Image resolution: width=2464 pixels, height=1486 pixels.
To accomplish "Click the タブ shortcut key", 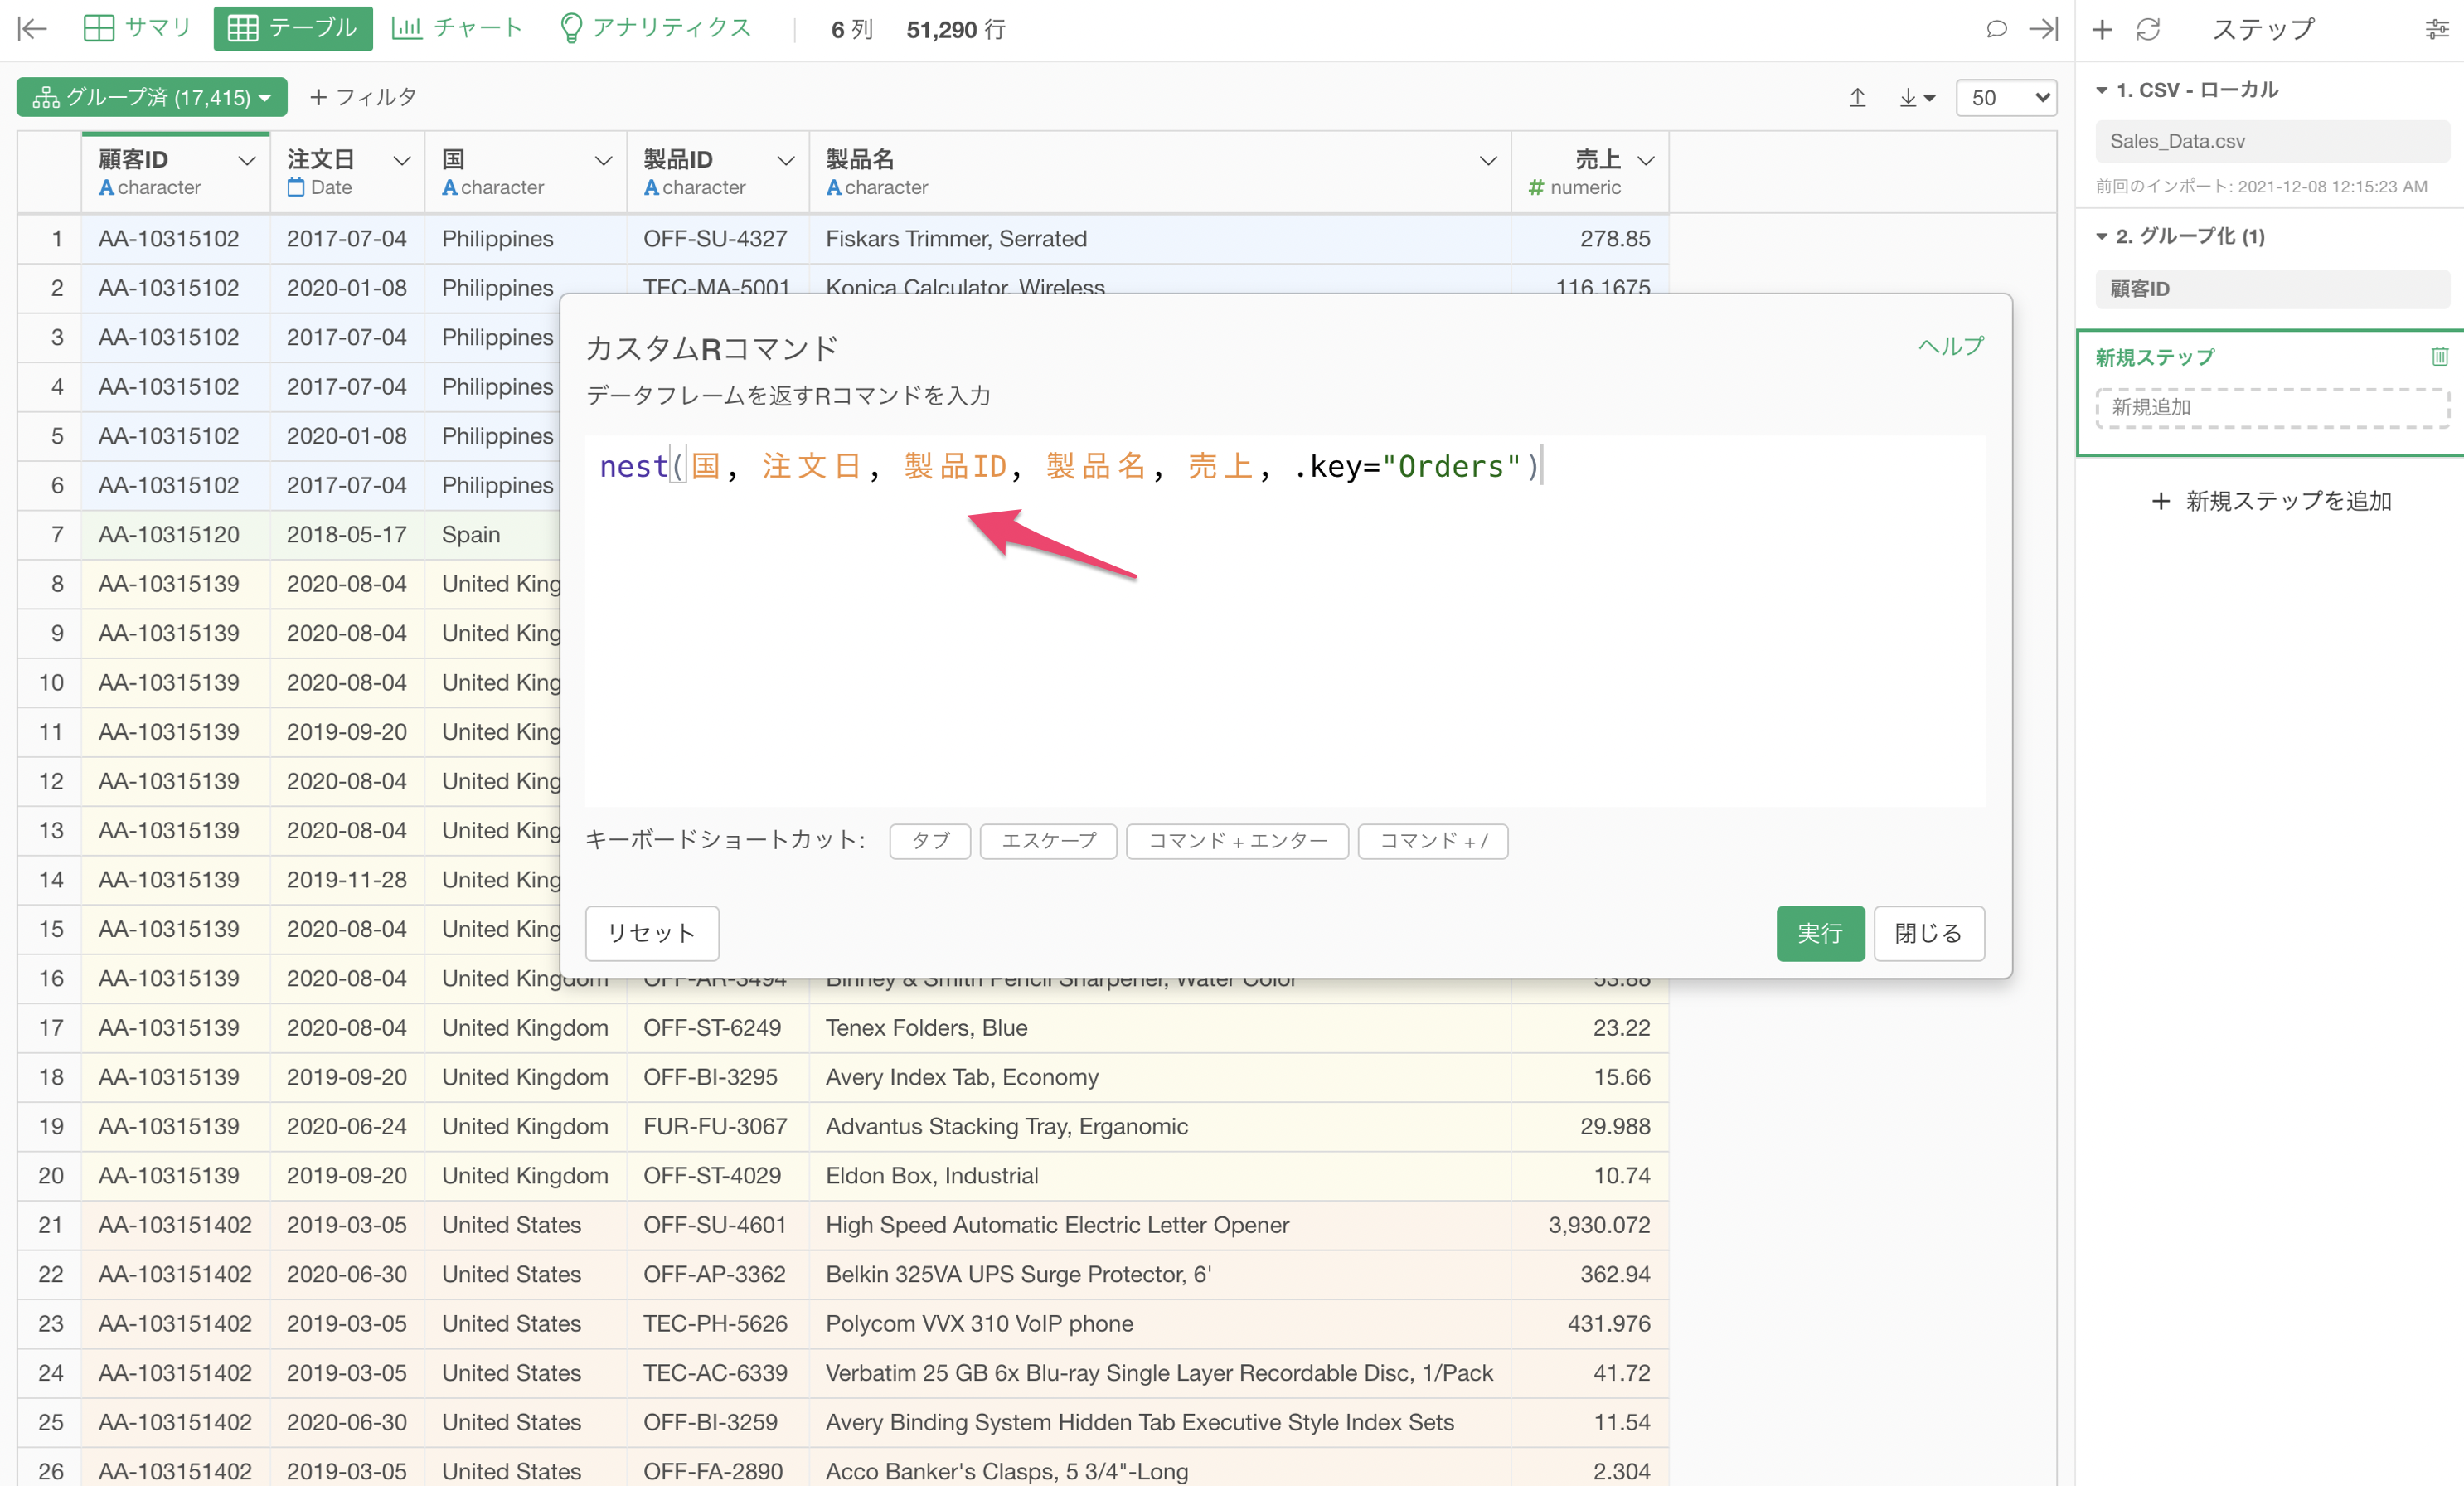I will coord(930,841).
